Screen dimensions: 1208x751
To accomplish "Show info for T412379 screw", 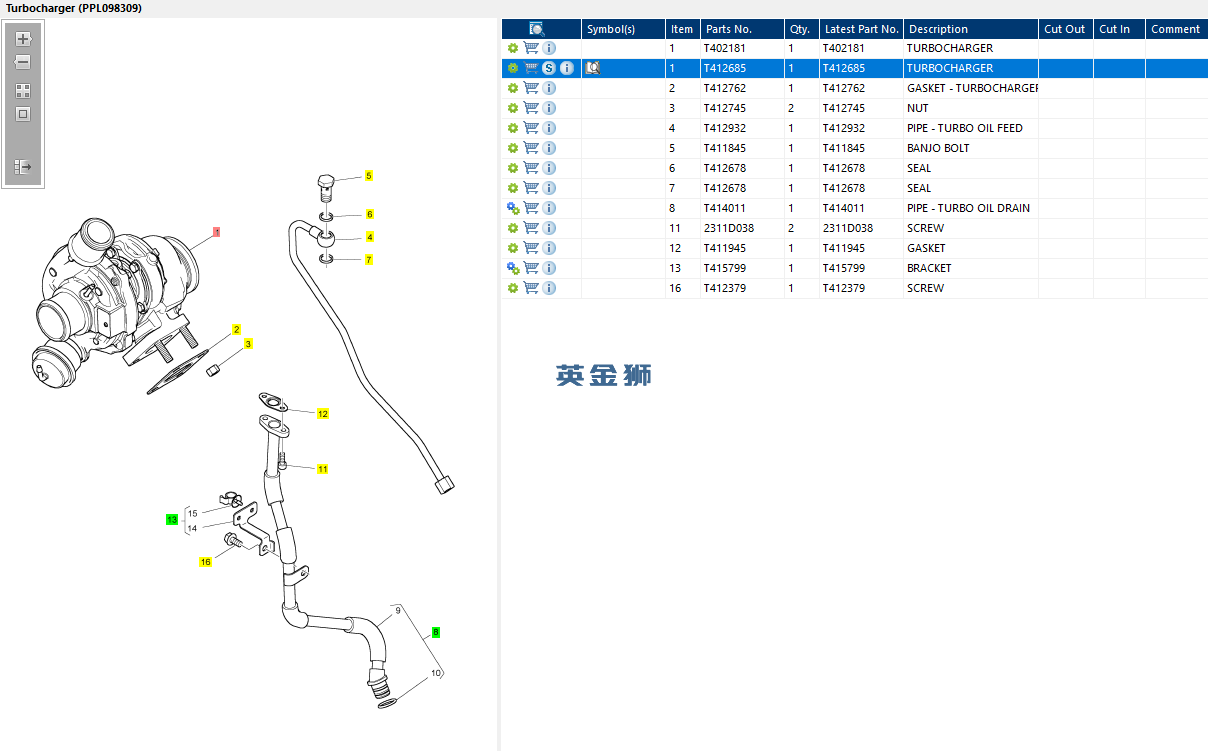I will [549, 288].
